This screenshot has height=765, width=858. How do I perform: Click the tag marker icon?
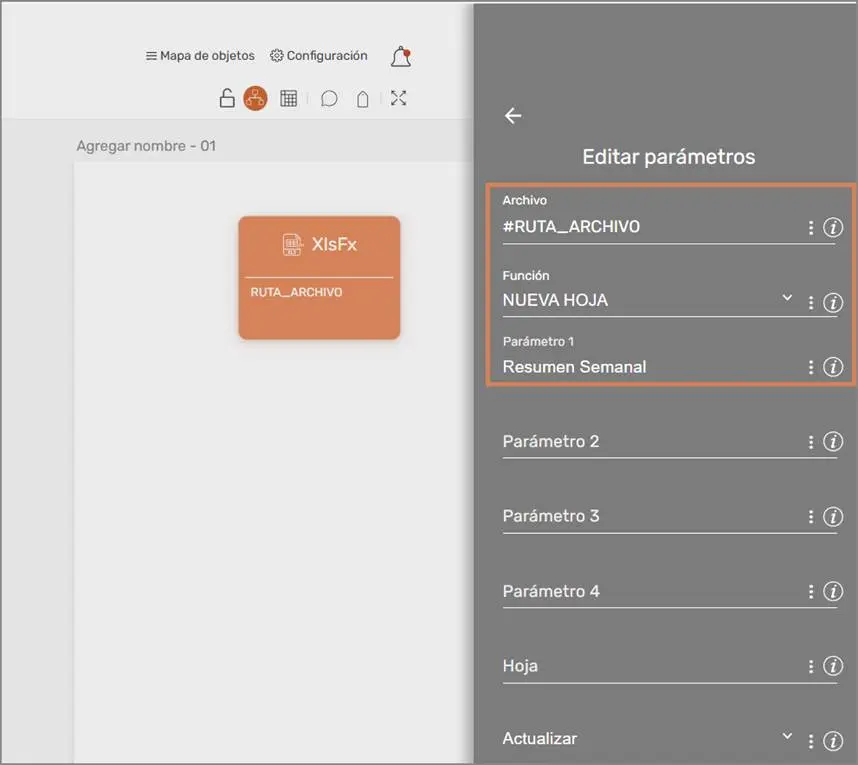pyautogui.click(x=362, y=99)
